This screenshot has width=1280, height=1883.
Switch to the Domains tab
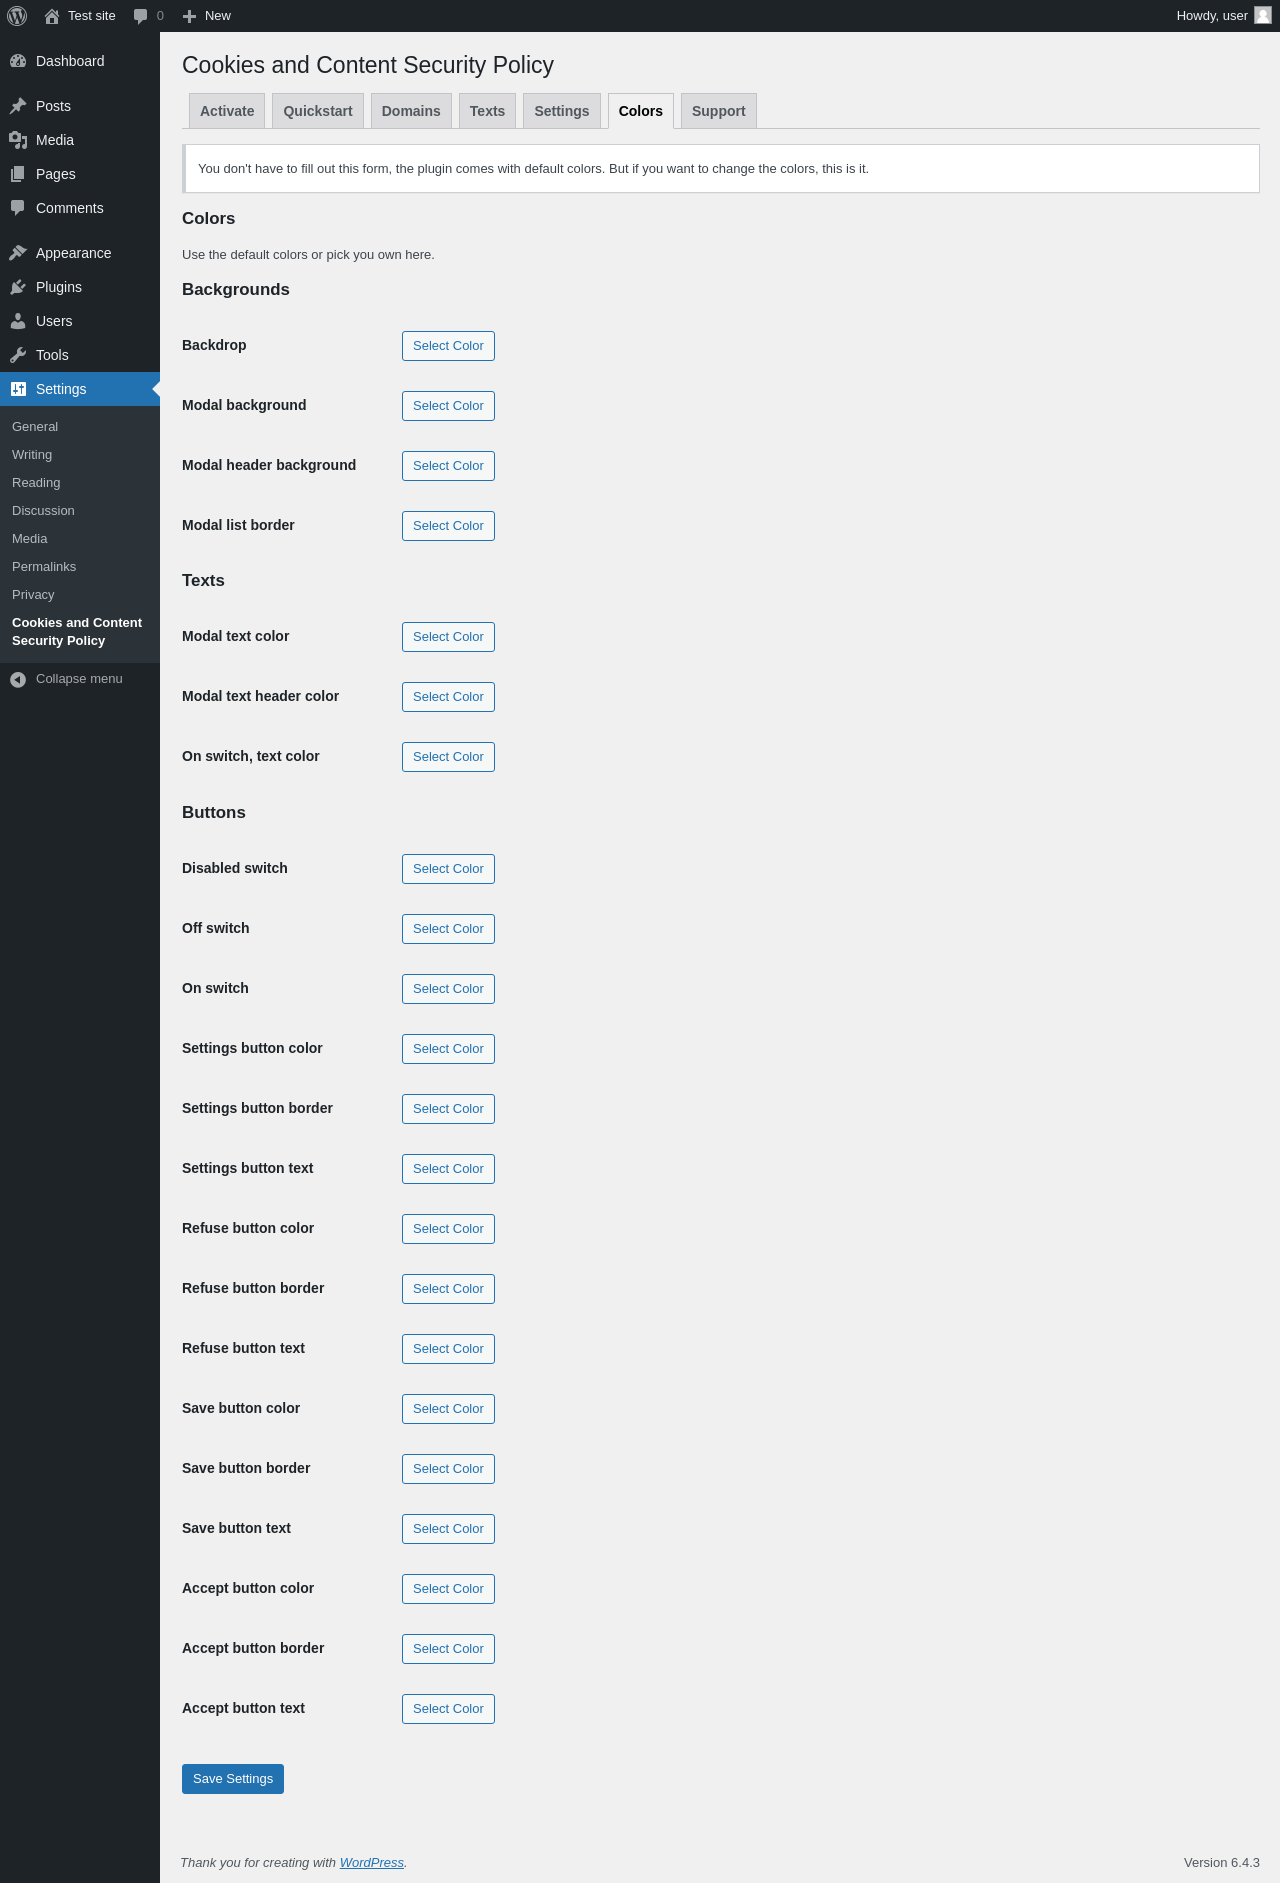[411, 111]
